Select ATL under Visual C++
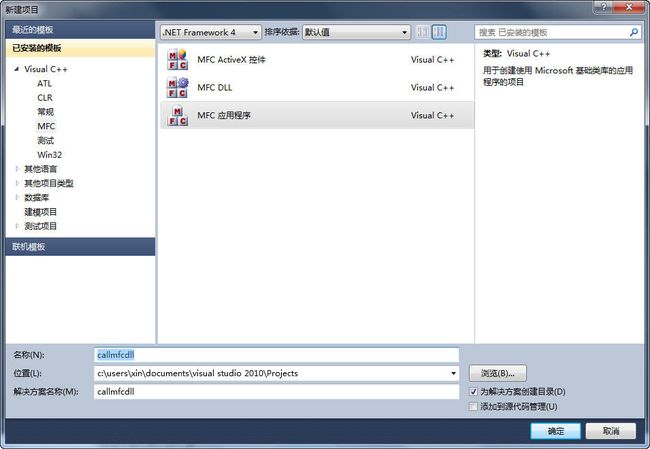This screenshot has height=449, width=650. [x=45, y=83]
